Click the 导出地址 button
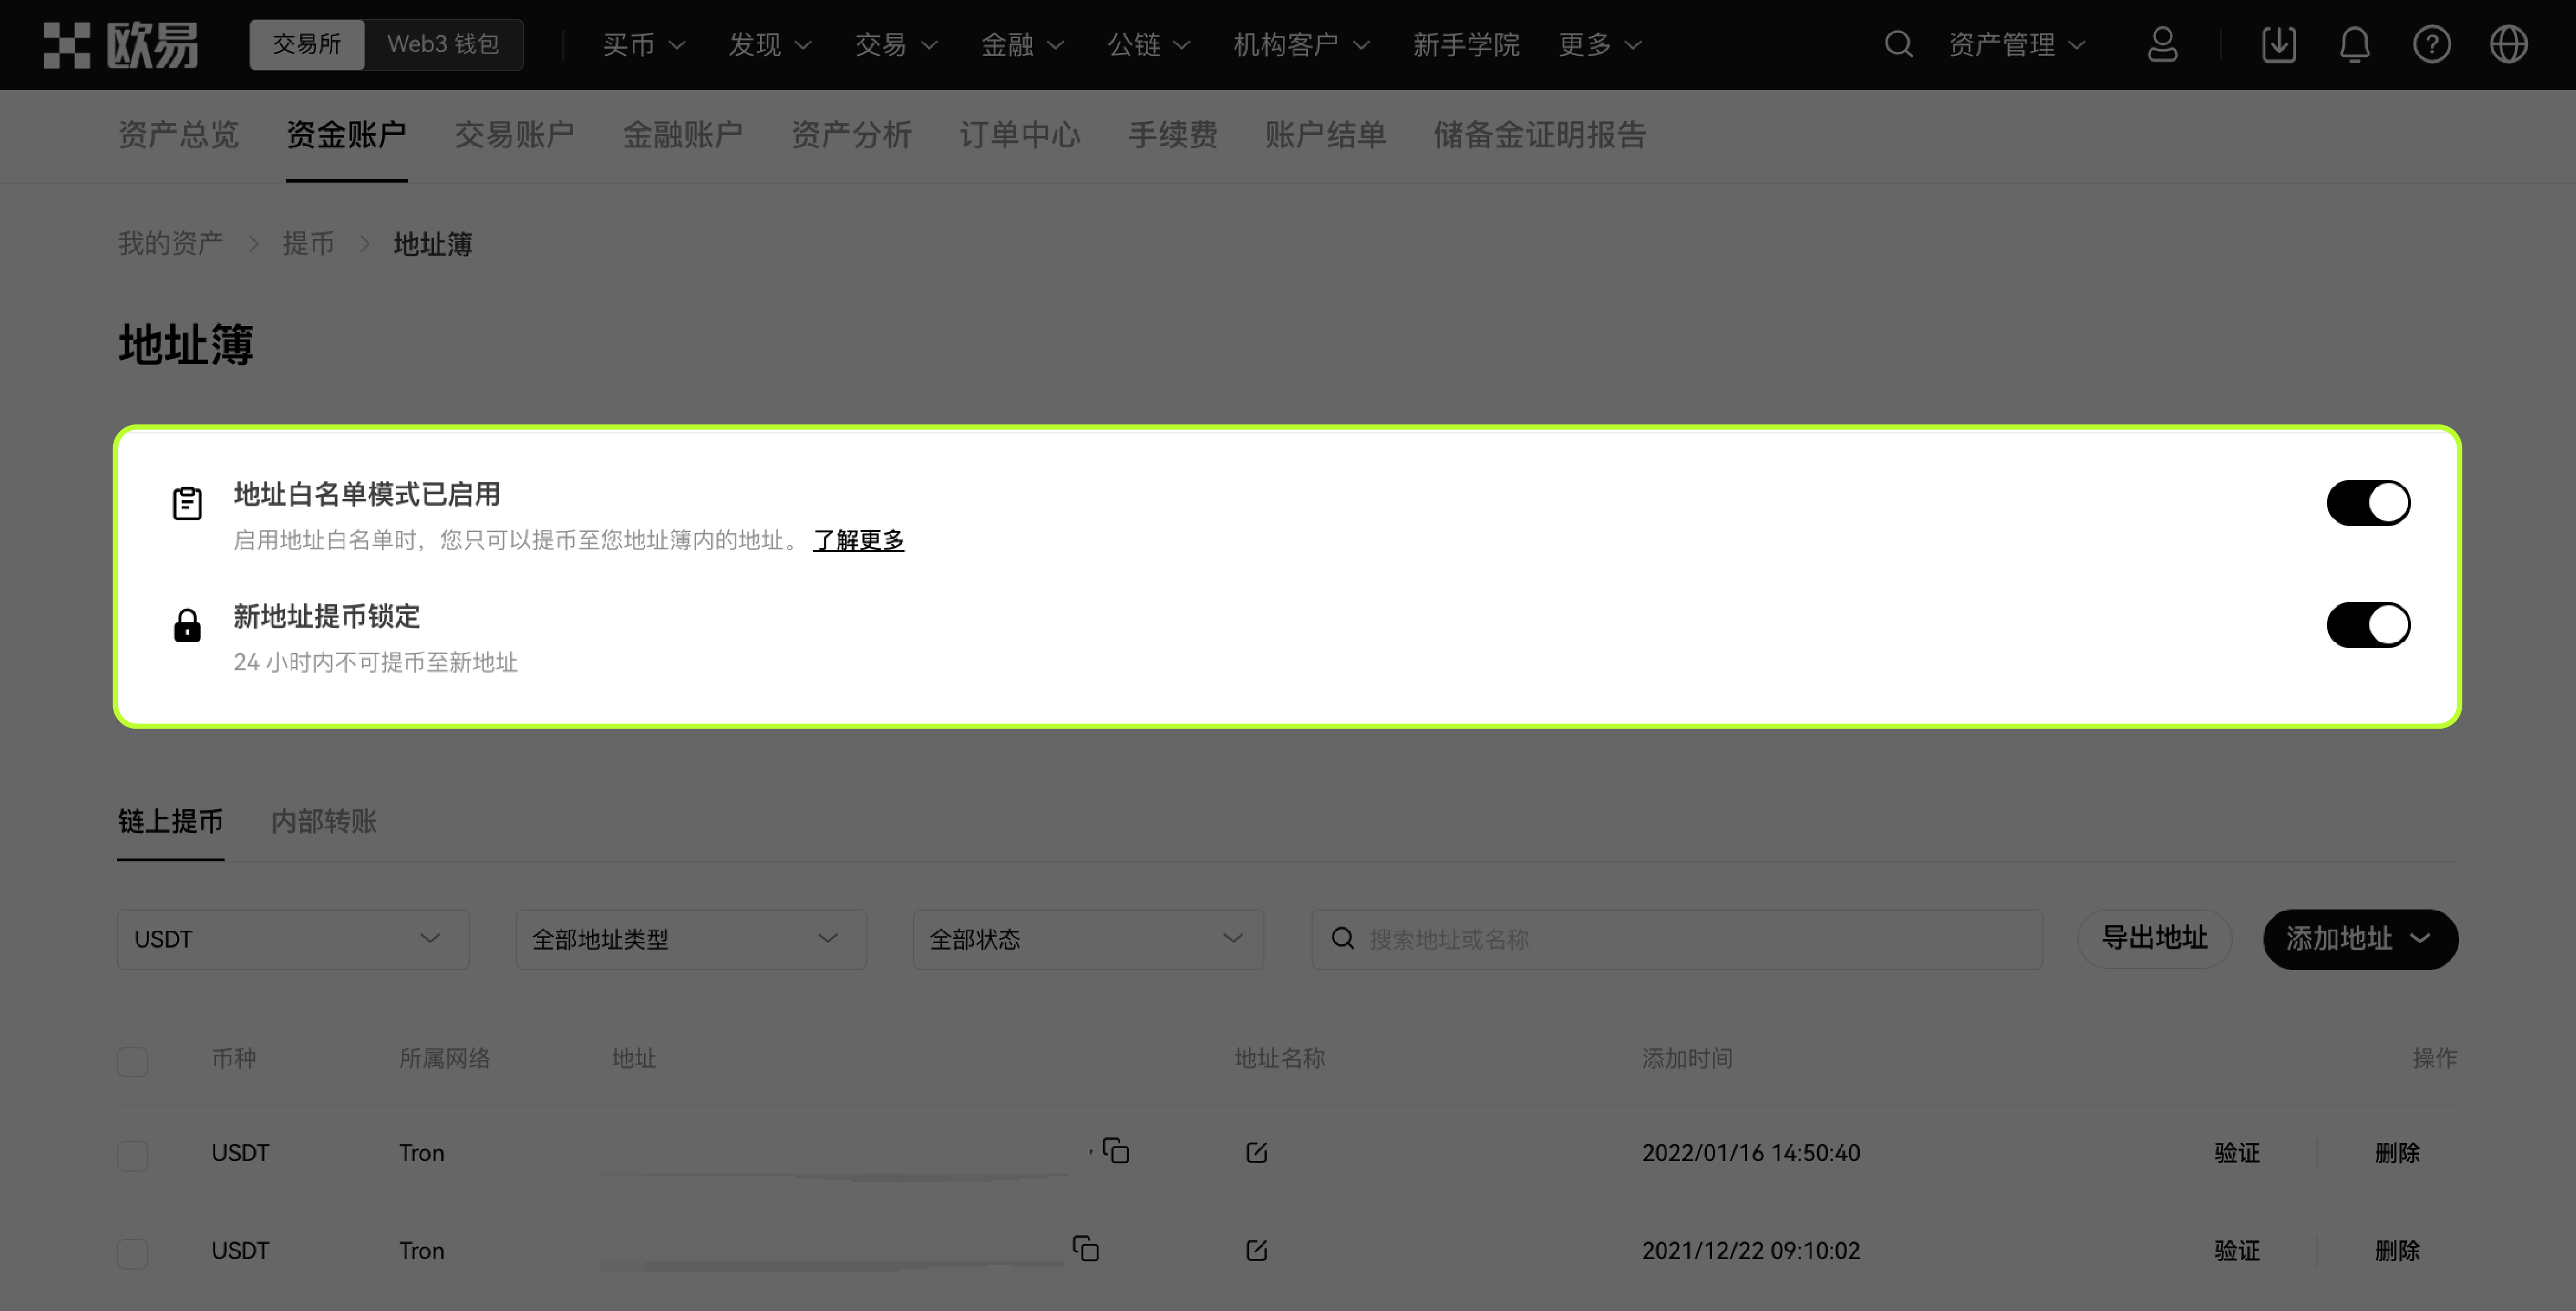The width and height of the screenshot is (2576, 1311). pyautogui.click(x=2154, y=938)
